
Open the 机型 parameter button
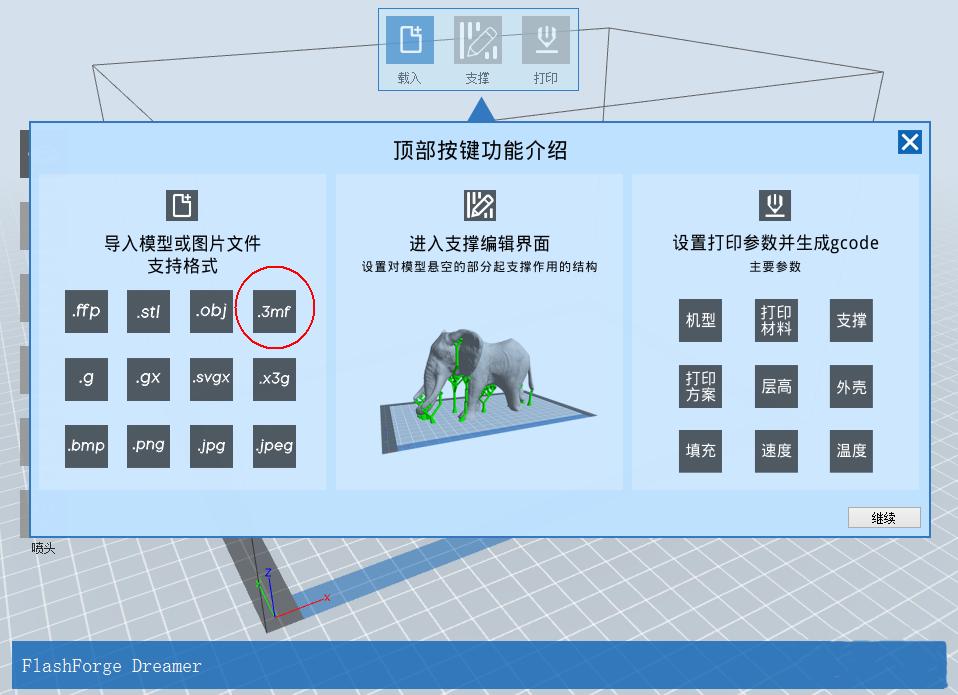tap(699, 320)
